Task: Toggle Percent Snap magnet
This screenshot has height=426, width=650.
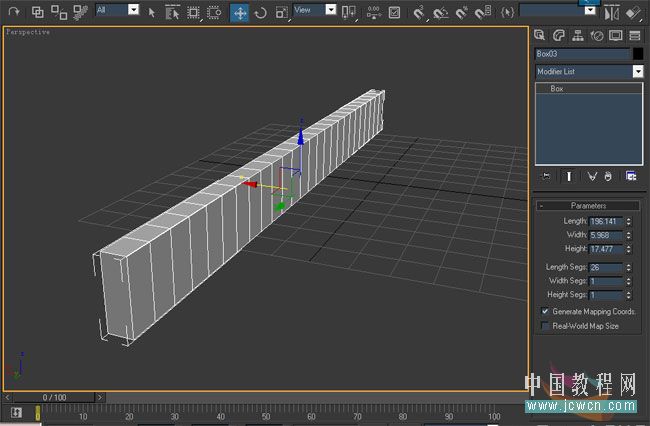Action: tap(461, 13)
